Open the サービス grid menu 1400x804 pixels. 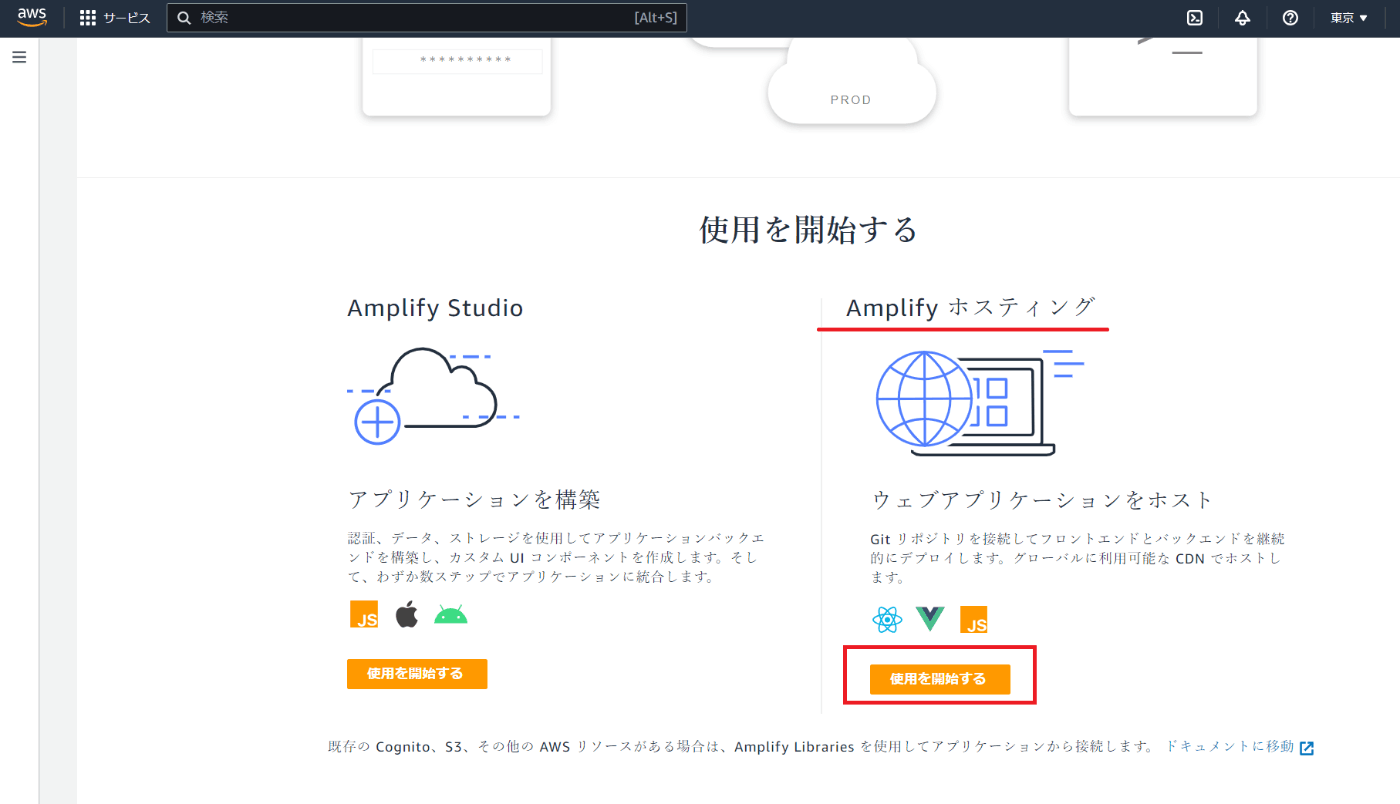[x=115, y=18]
